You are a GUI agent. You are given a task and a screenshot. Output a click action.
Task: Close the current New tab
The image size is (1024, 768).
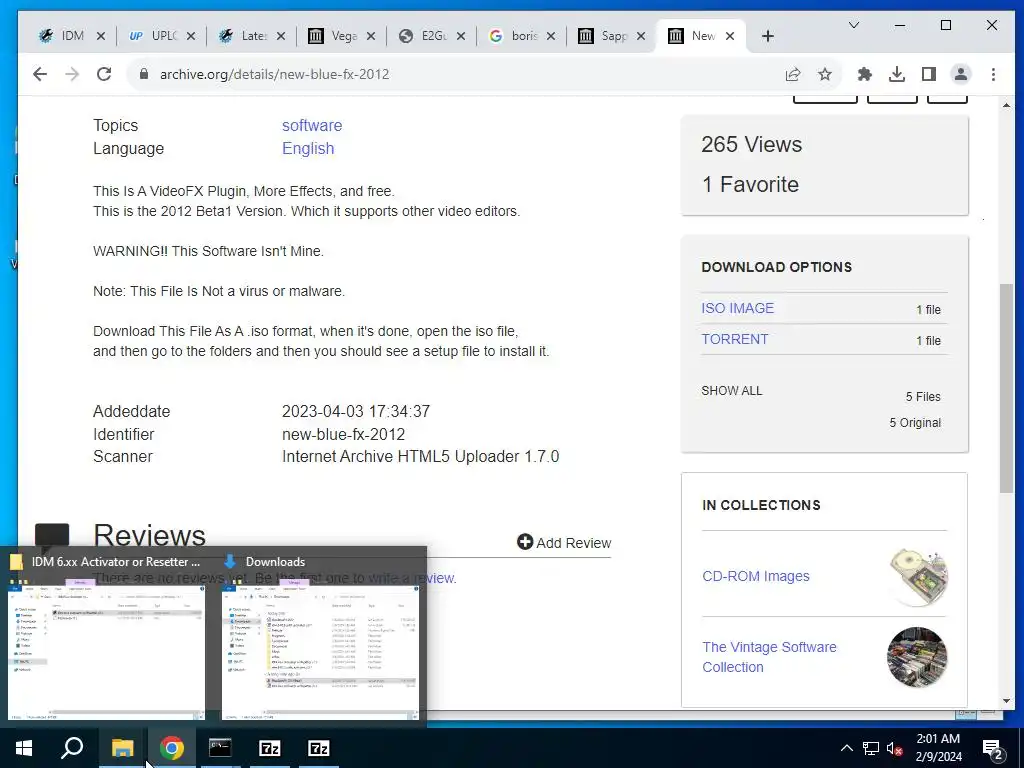pyautogui.click(x=730, y=36)
